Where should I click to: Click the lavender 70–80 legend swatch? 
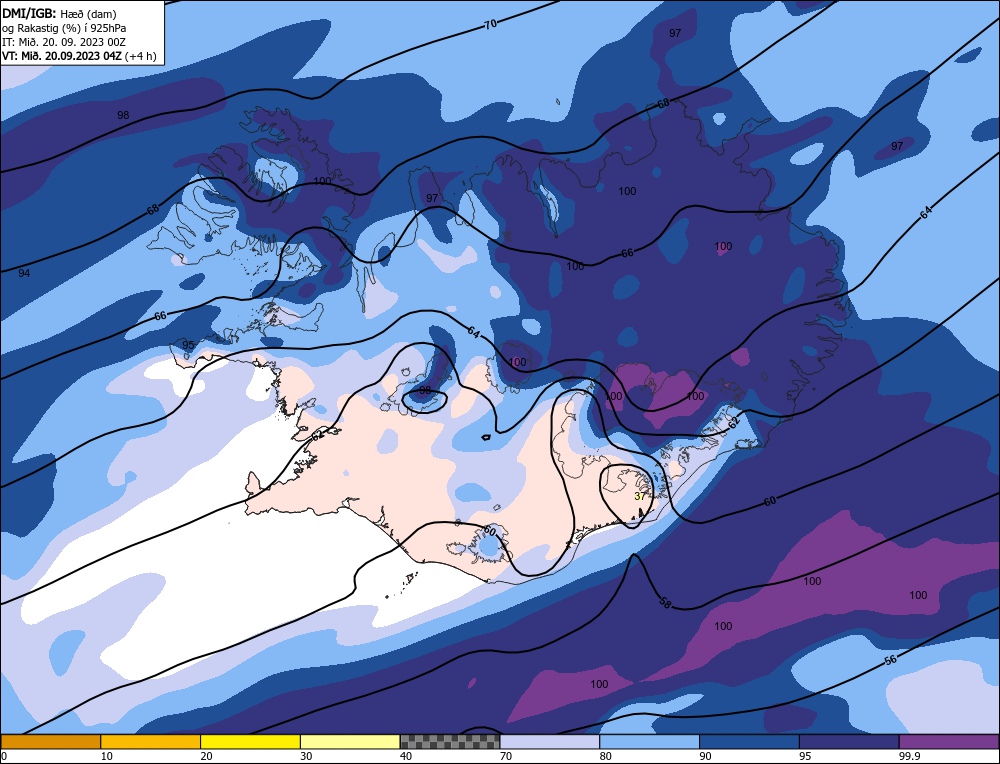[x=550, y=741]
